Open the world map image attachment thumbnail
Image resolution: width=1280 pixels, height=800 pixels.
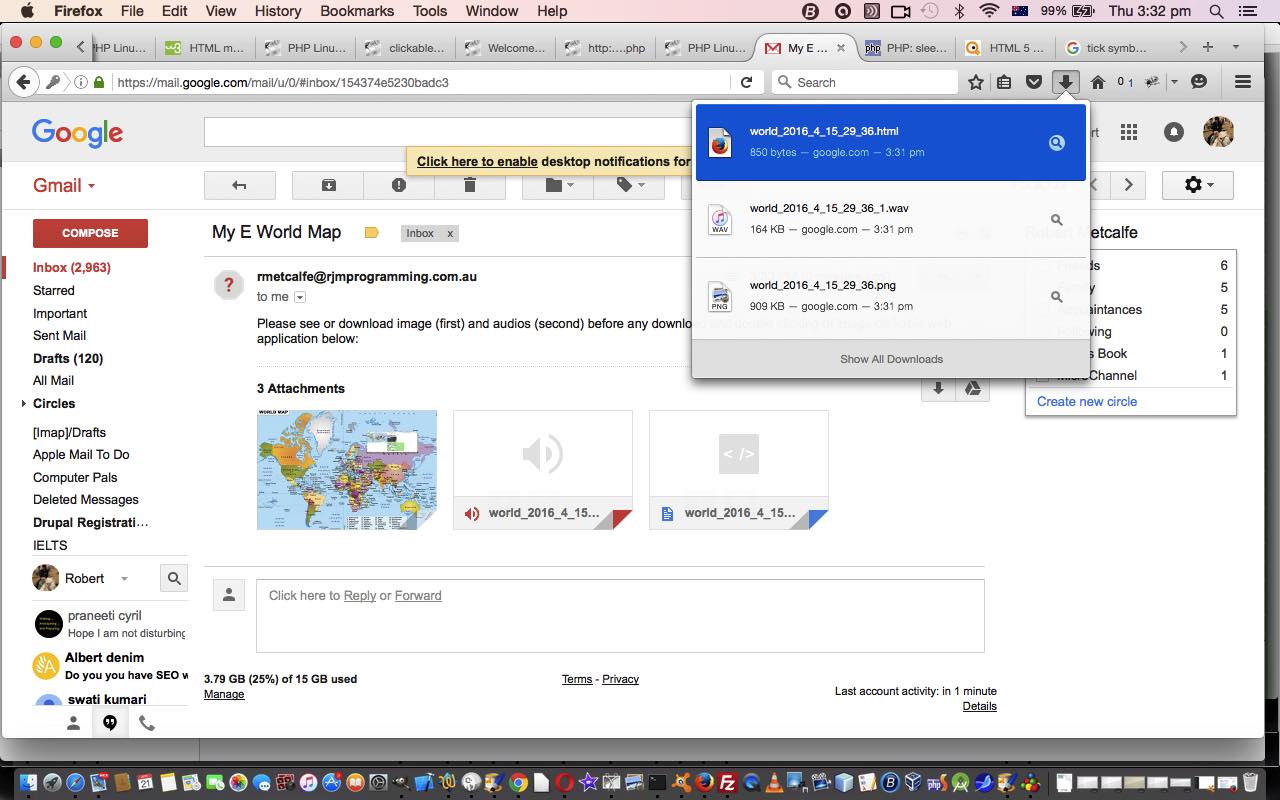346,469
